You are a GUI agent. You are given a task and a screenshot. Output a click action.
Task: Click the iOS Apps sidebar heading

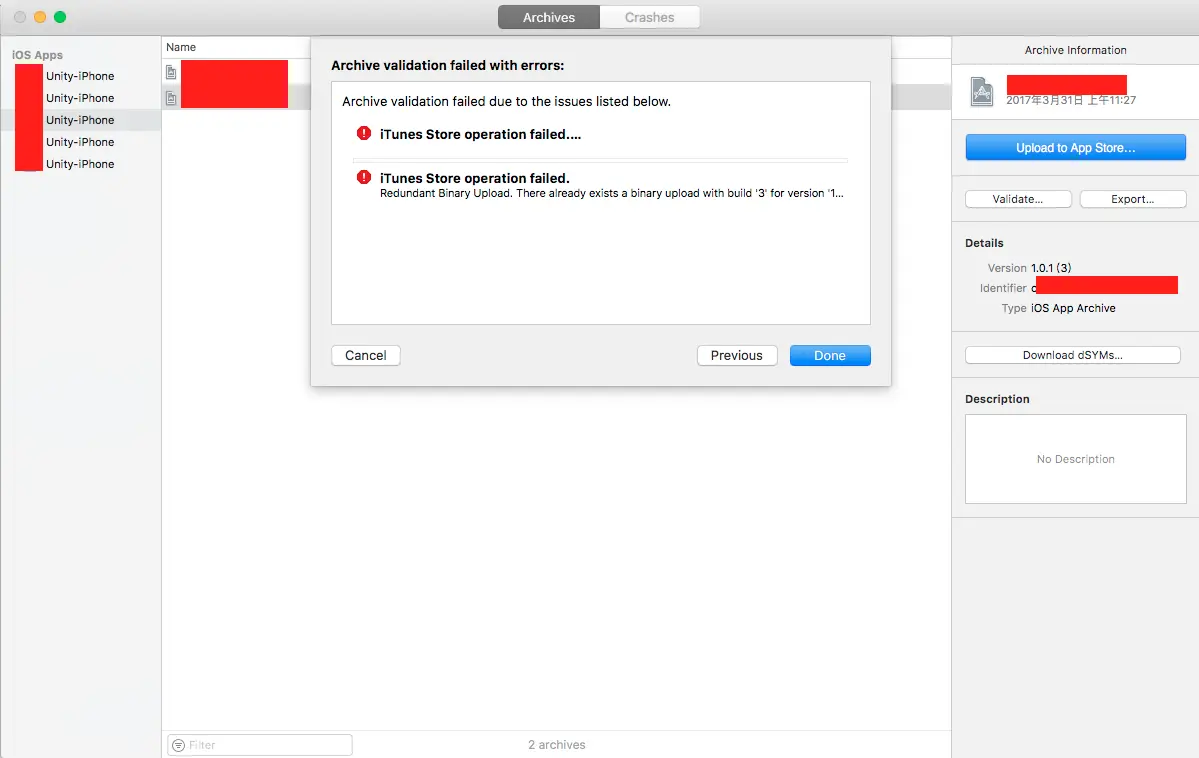37,55
